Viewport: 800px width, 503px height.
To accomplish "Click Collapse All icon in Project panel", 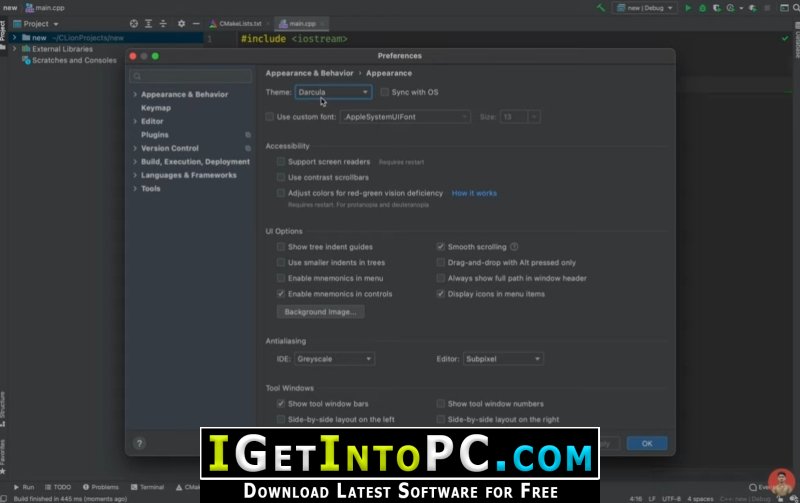I will [163, 23].
